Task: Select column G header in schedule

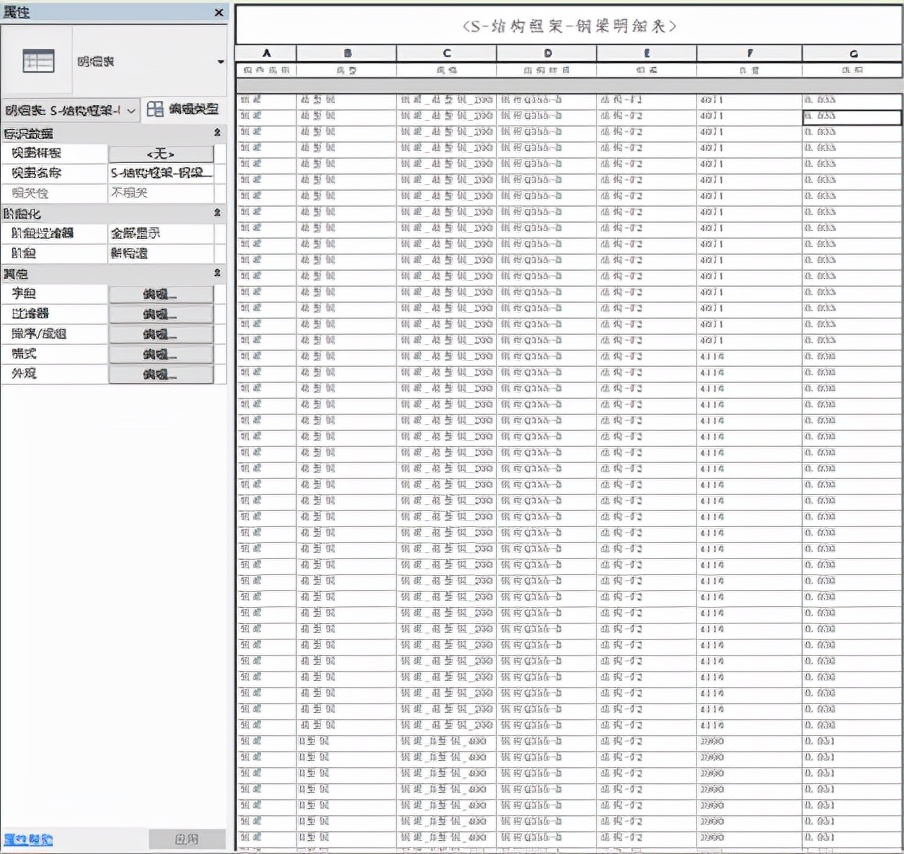Action: (x=852, y=53)
